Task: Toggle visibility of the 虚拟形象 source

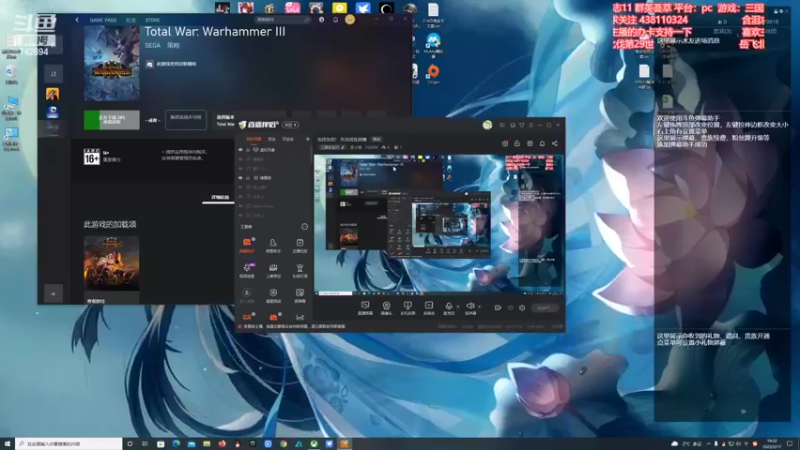Action: [x=241, y=149]
